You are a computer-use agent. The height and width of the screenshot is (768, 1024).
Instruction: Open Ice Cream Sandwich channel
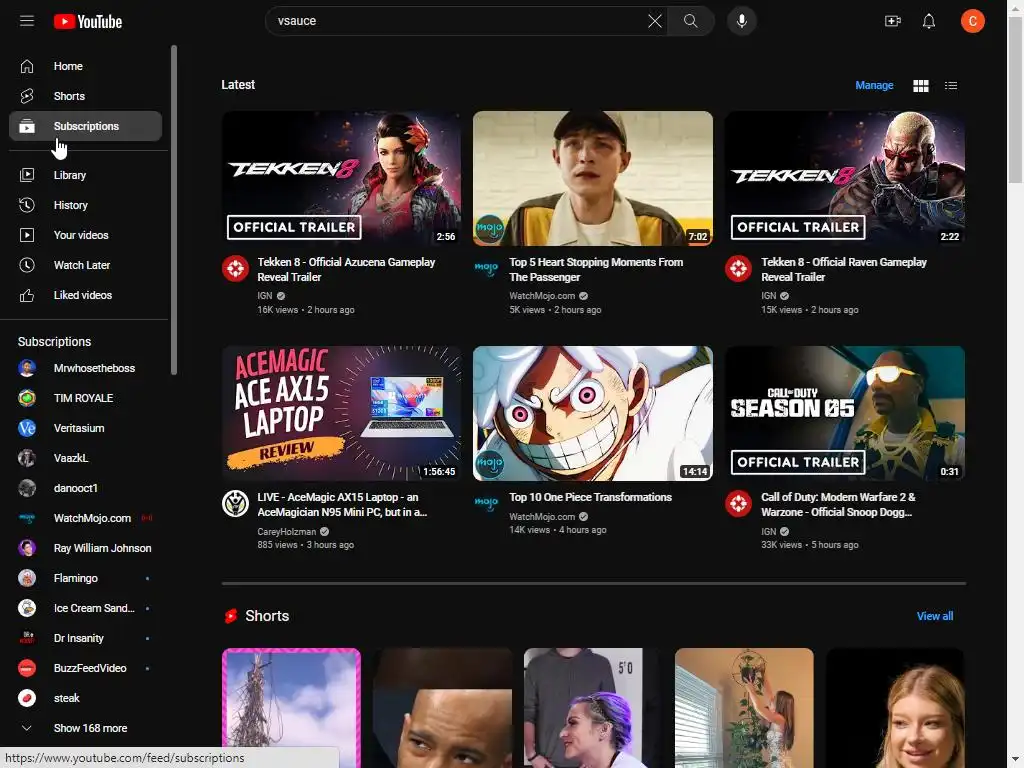[86, 609]
